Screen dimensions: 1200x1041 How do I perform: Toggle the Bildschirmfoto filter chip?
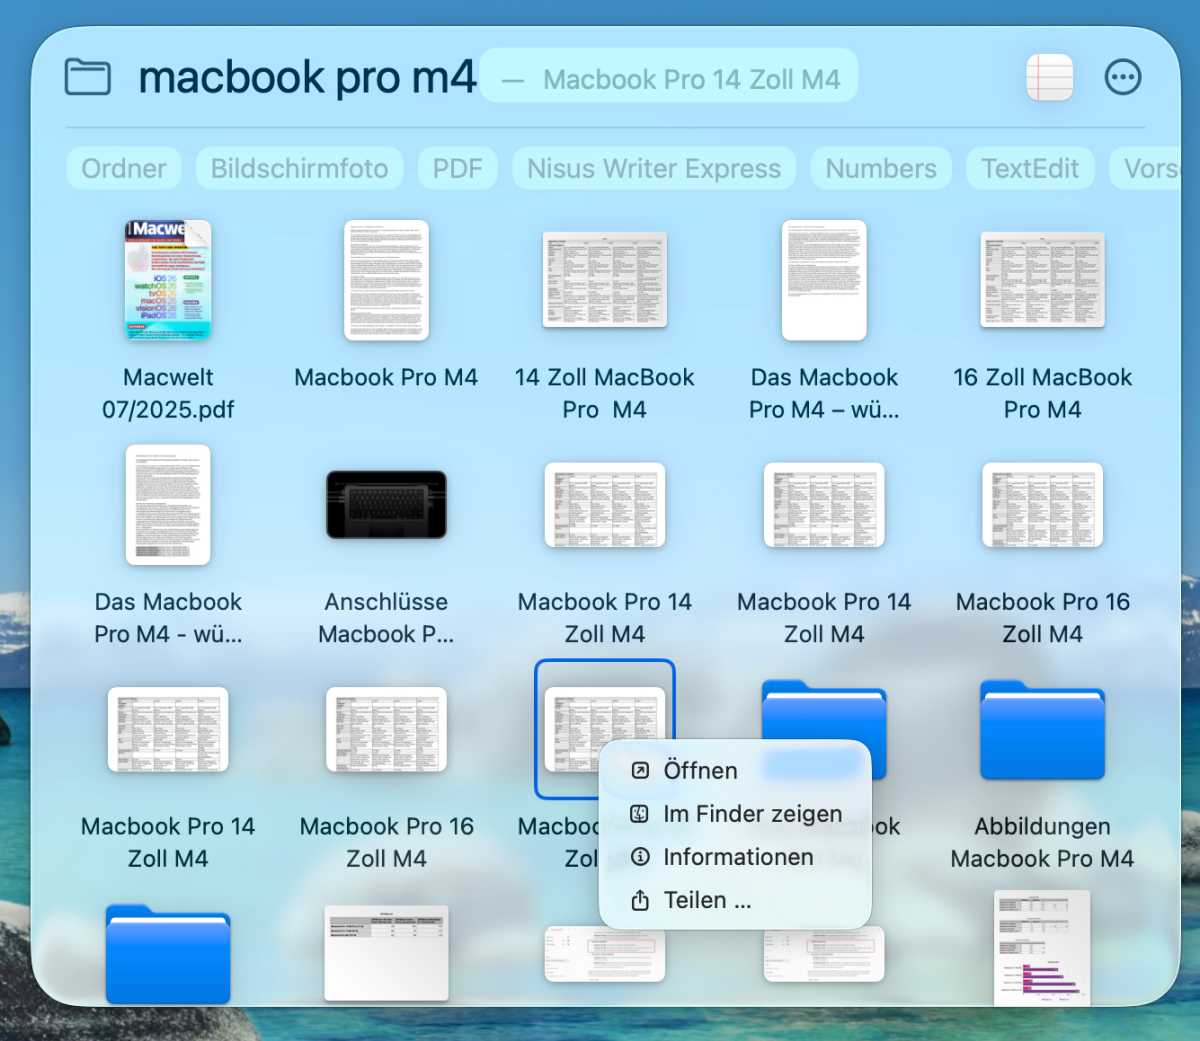(x=299, y=168)
